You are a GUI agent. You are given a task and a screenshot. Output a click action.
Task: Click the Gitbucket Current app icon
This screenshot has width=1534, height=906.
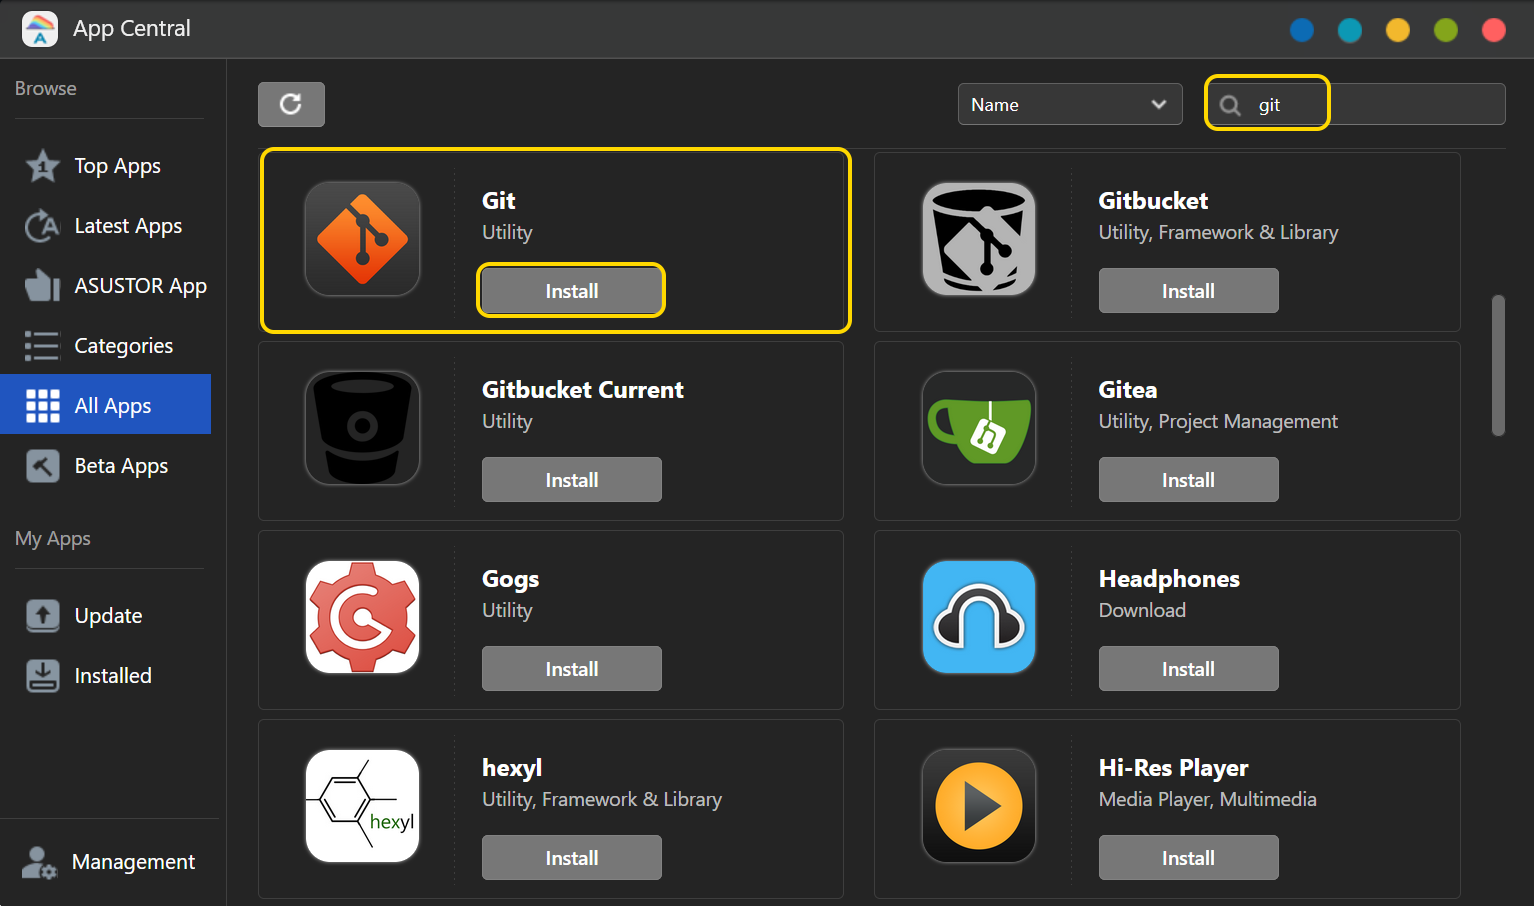[x=362, y=428]
